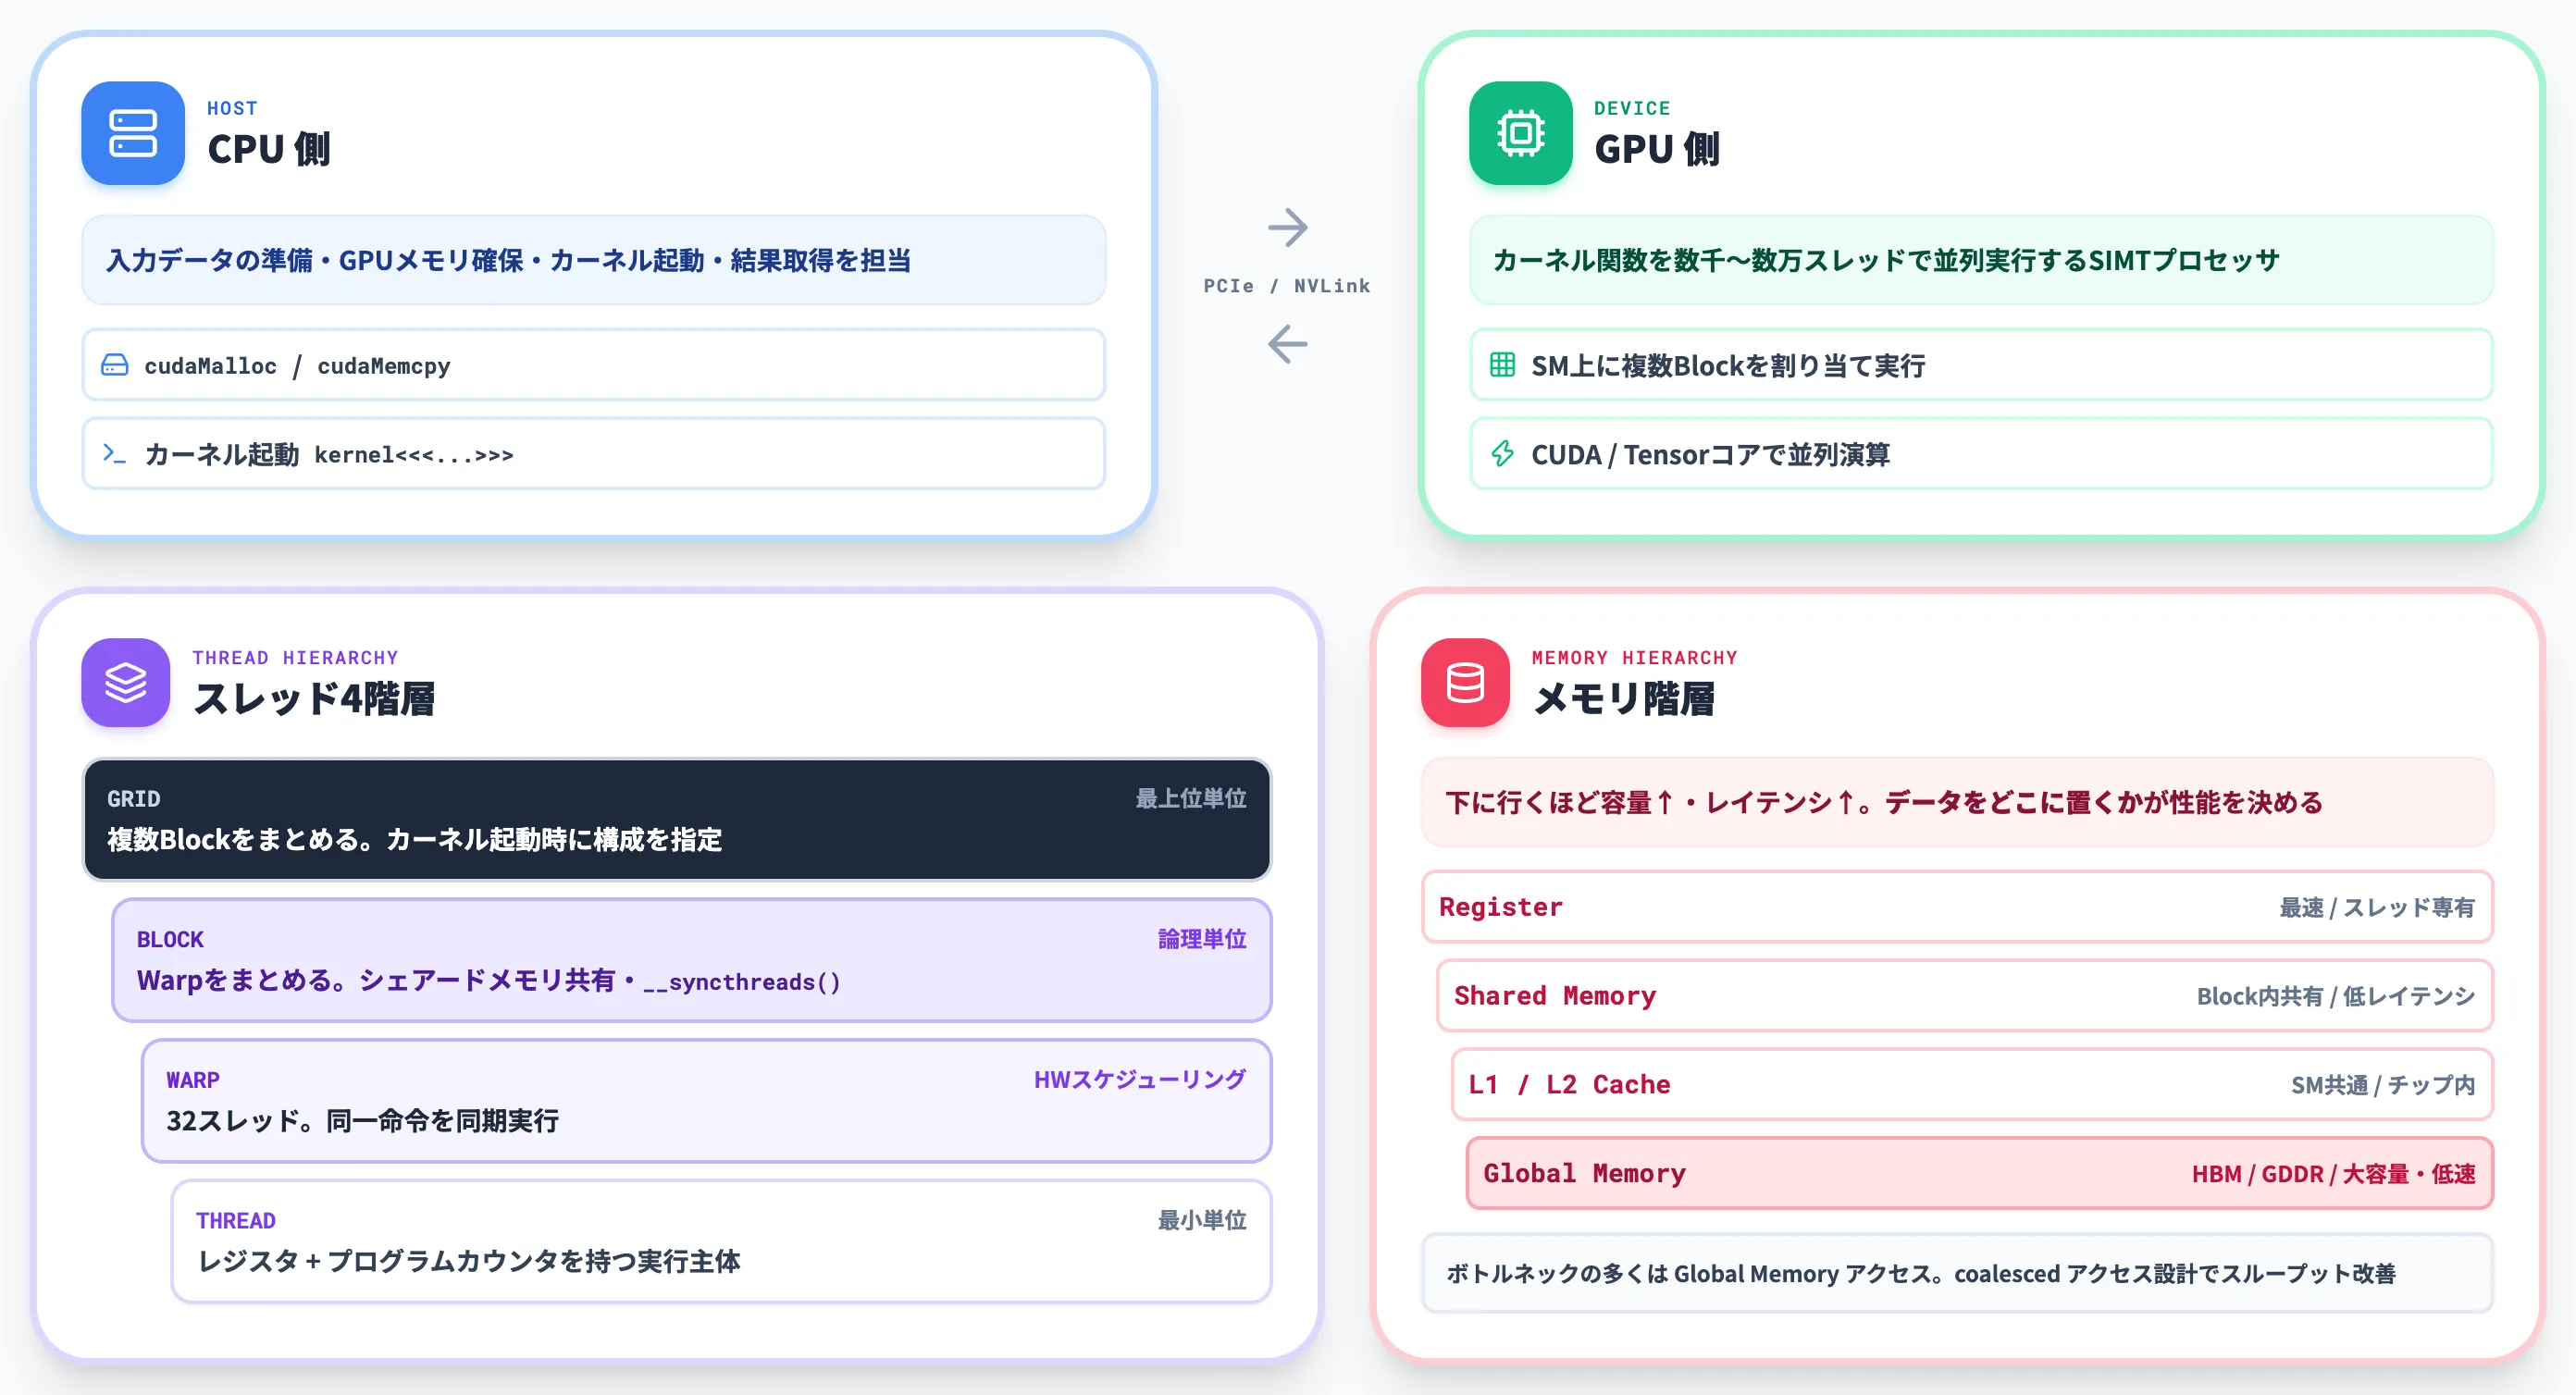Click the PCIe / NVLink label
2576x1395 pixels.
pyautogui.click(x=1287, y=286)
